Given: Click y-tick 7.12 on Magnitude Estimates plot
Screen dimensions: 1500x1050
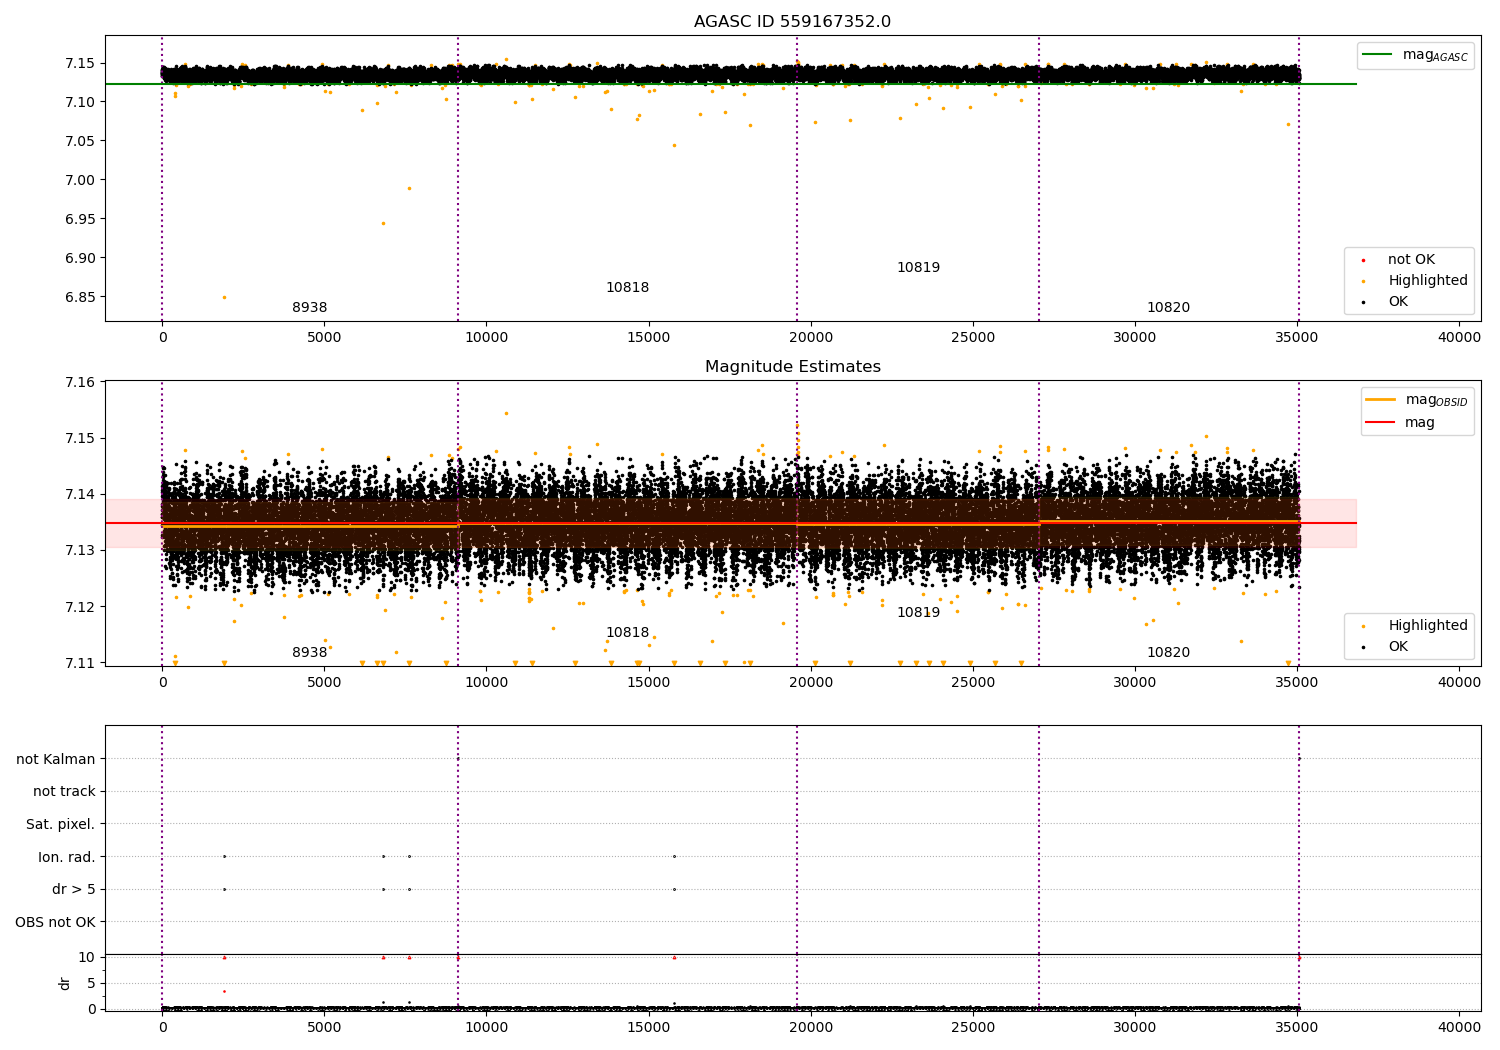Looking at the screenshot, I should (x=78, y=608).
